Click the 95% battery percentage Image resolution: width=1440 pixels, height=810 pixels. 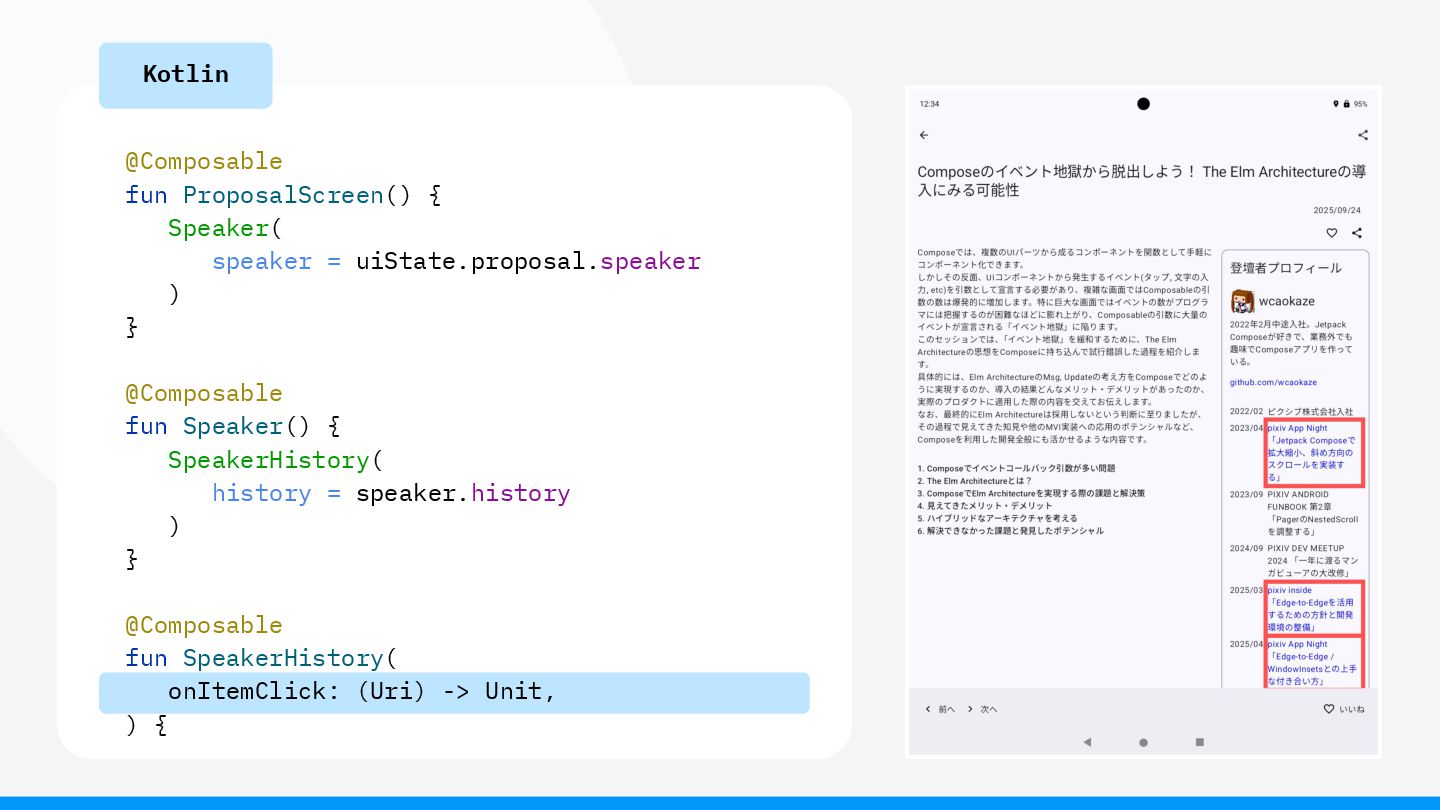coord(1361,104)
